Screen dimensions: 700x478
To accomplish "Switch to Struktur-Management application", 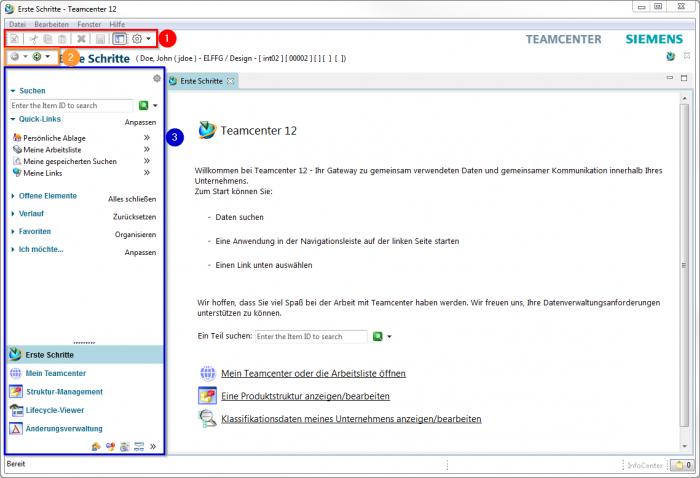I will click(x=63, y=392).
